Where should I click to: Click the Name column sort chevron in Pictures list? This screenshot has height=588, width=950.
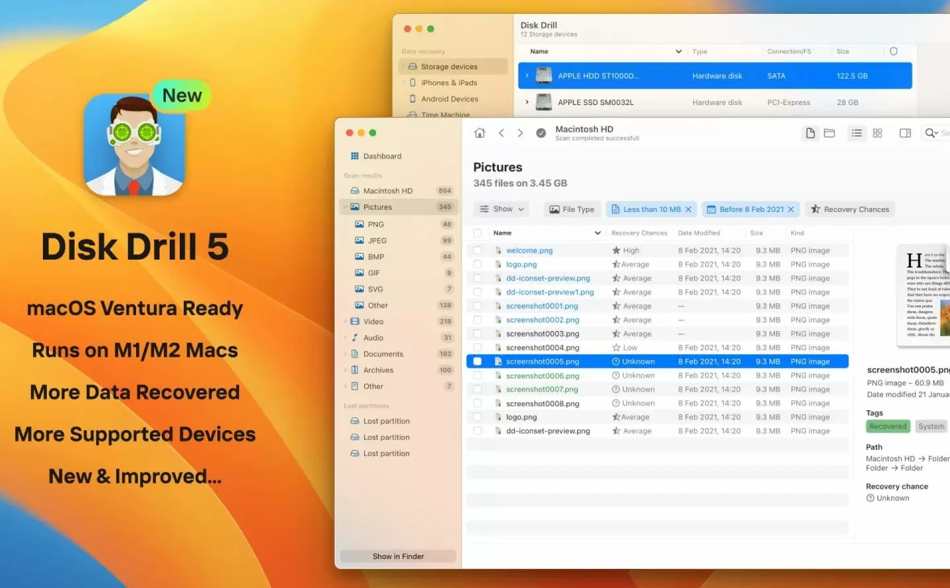pos(597,233)
